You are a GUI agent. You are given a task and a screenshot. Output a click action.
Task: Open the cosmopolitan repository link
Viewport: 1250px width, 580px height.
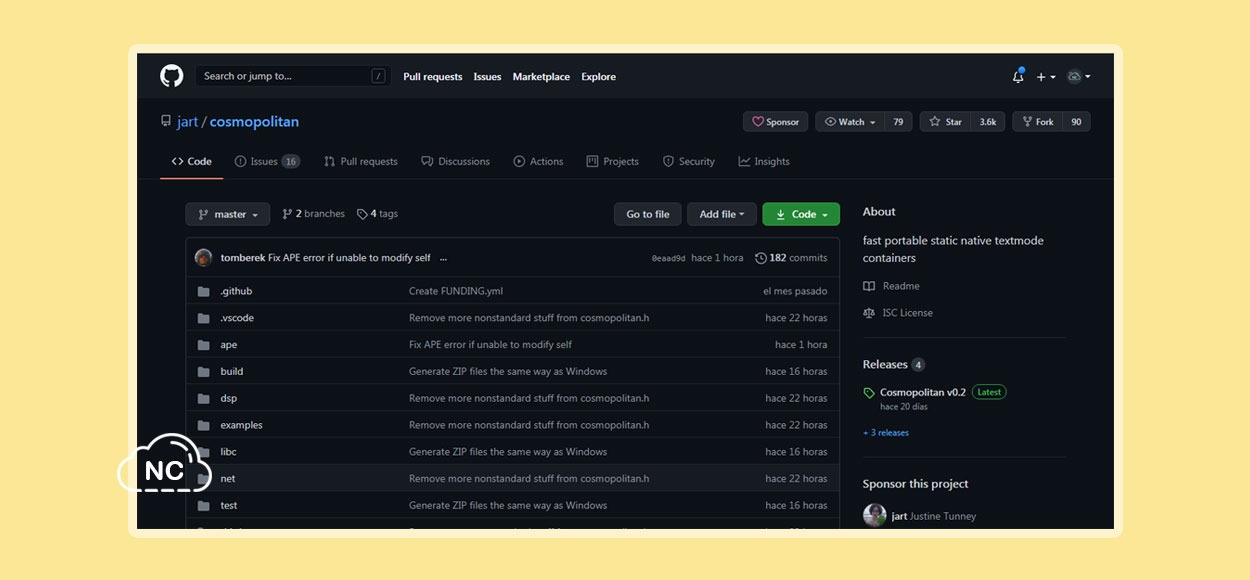(x=254, y=122)
